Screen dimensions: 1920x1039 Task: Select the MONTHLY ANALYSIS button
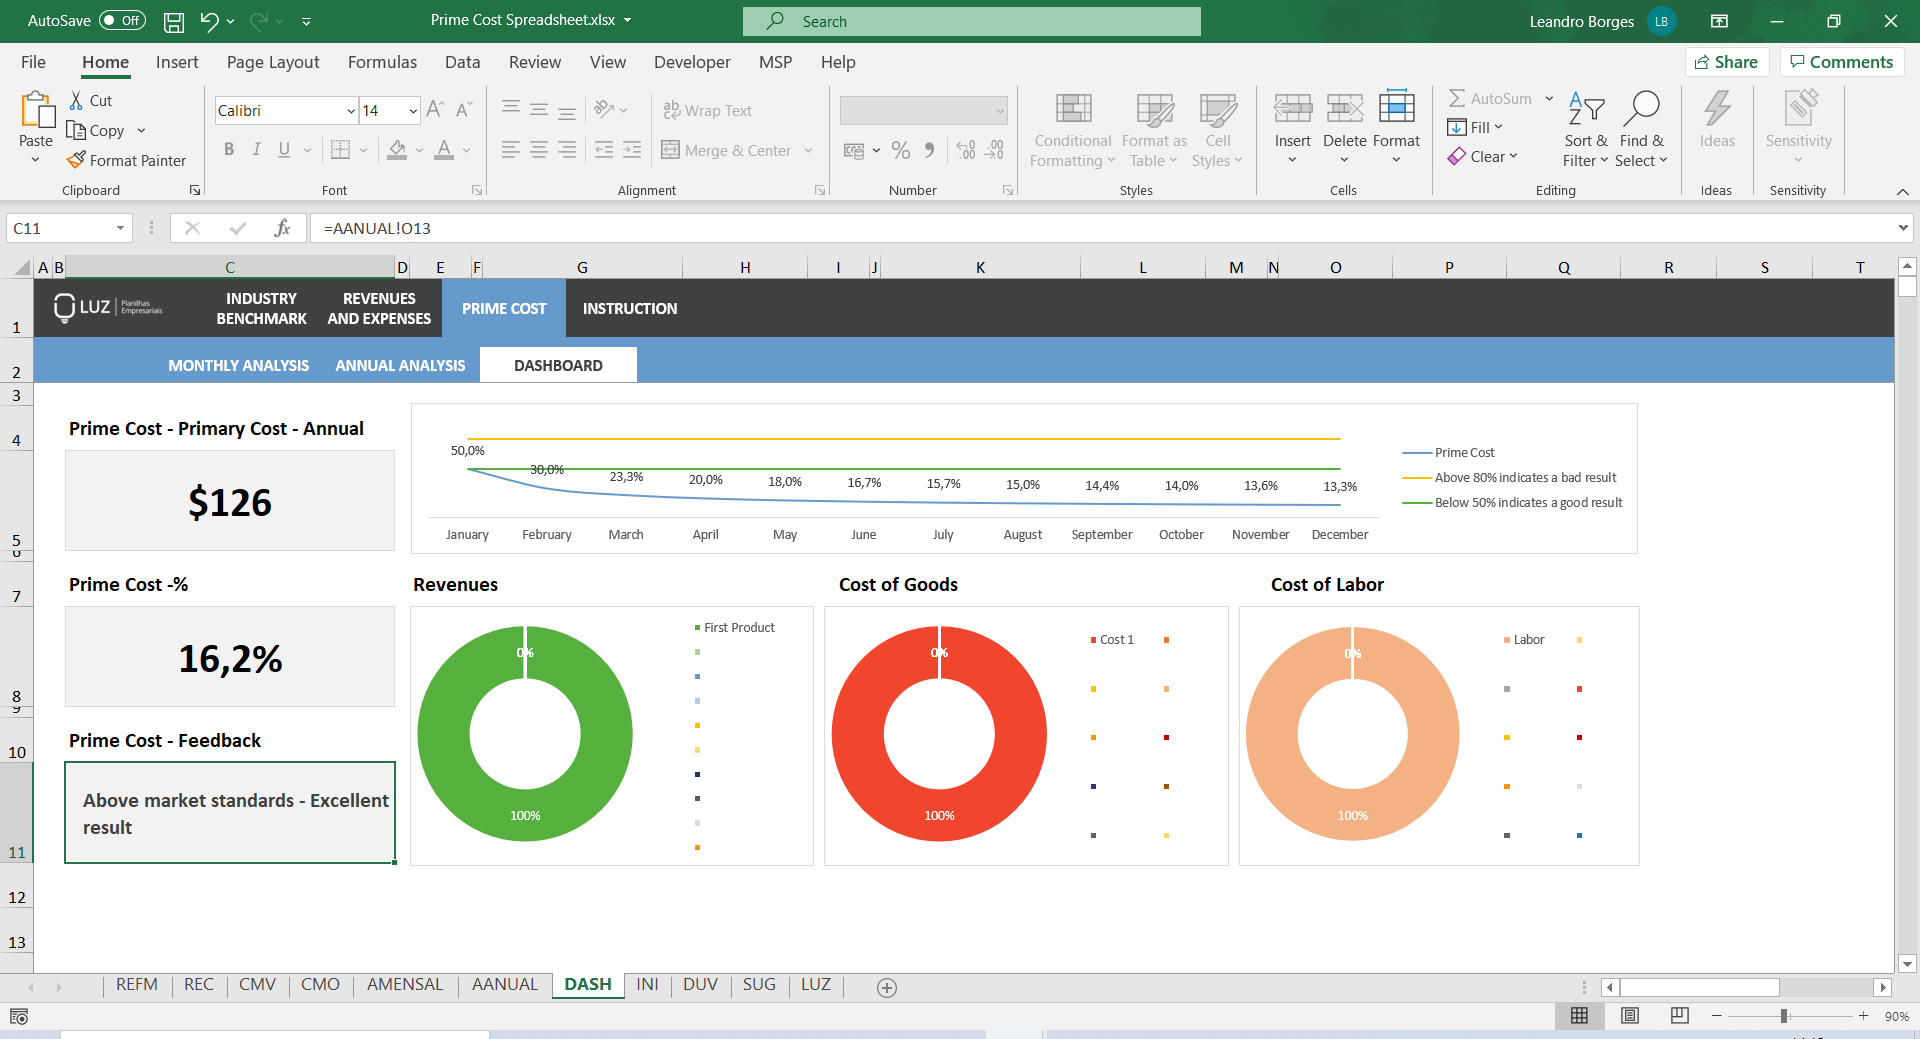point(238,365)
